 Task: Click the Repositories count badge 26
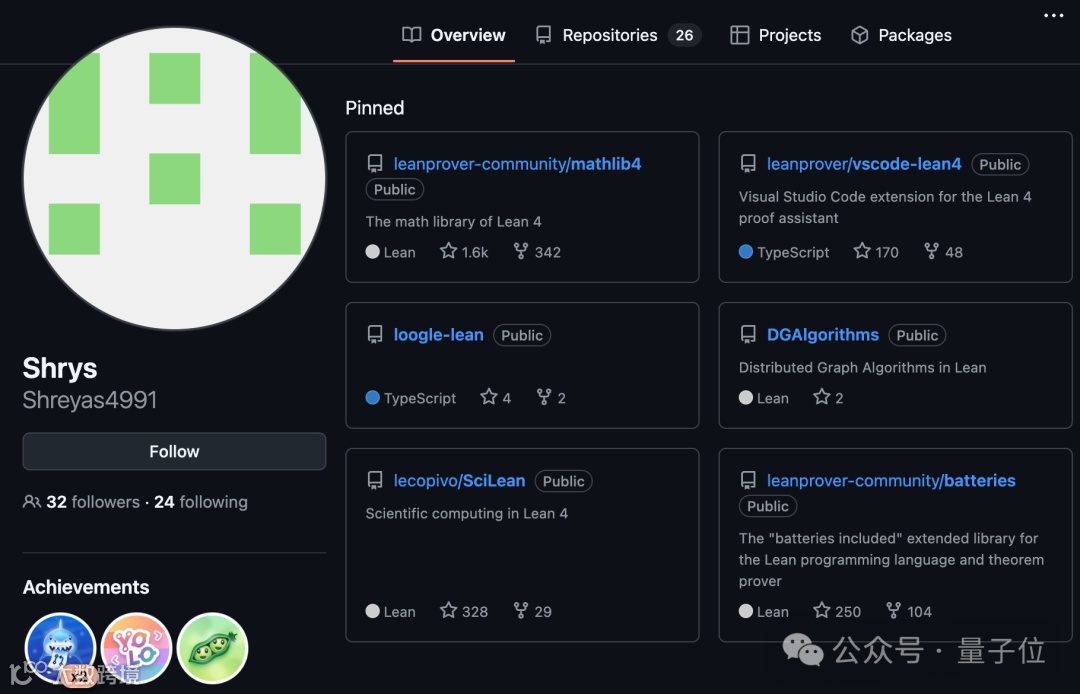click(x=684, y=35)
